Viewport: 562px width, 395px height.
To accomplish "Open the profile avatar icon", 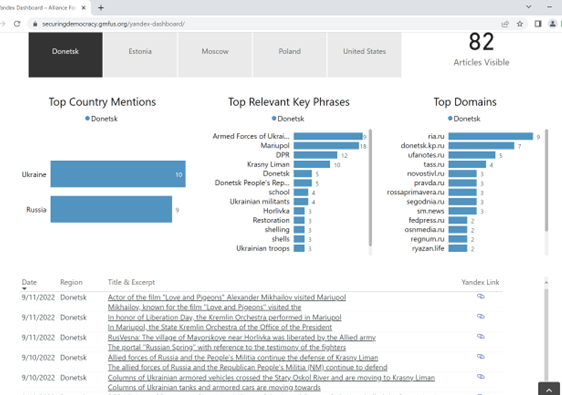I will 552,24.
